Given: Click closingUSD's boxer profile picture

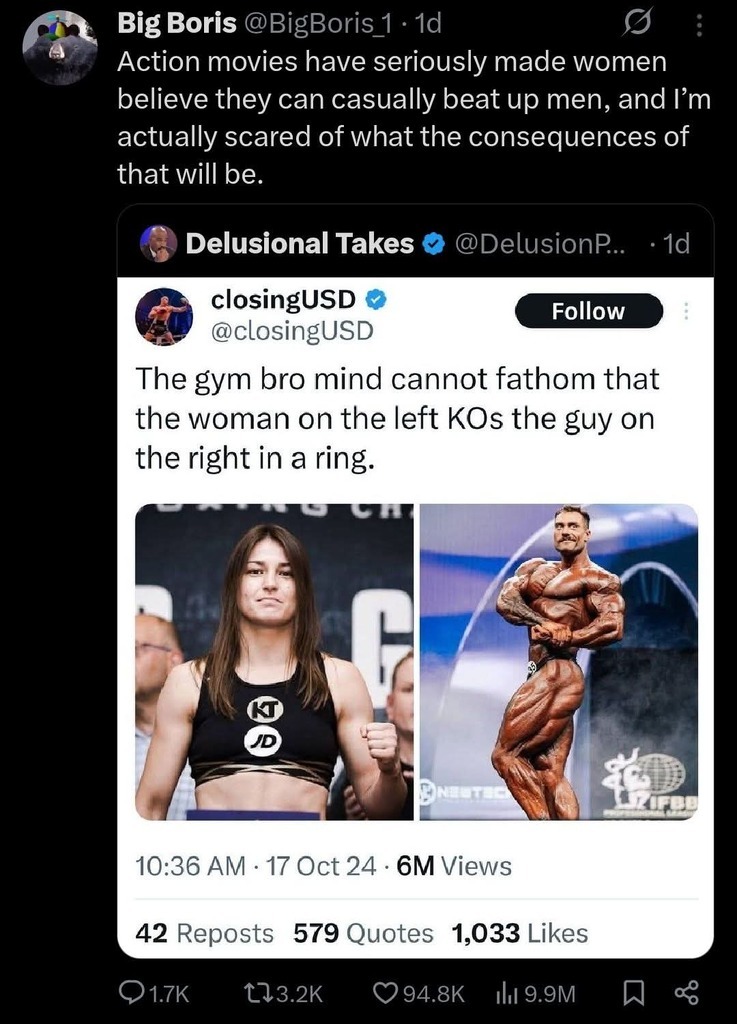Looking at the screenshot, I should (x=163, y=316).
